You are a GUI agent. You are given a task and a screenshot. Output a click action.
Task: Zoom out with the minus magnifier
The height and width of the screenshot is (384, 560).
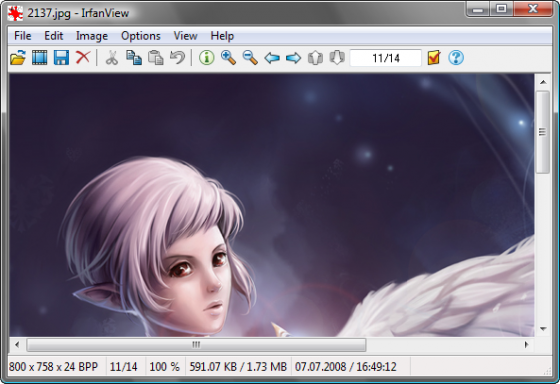click(250, 58)
